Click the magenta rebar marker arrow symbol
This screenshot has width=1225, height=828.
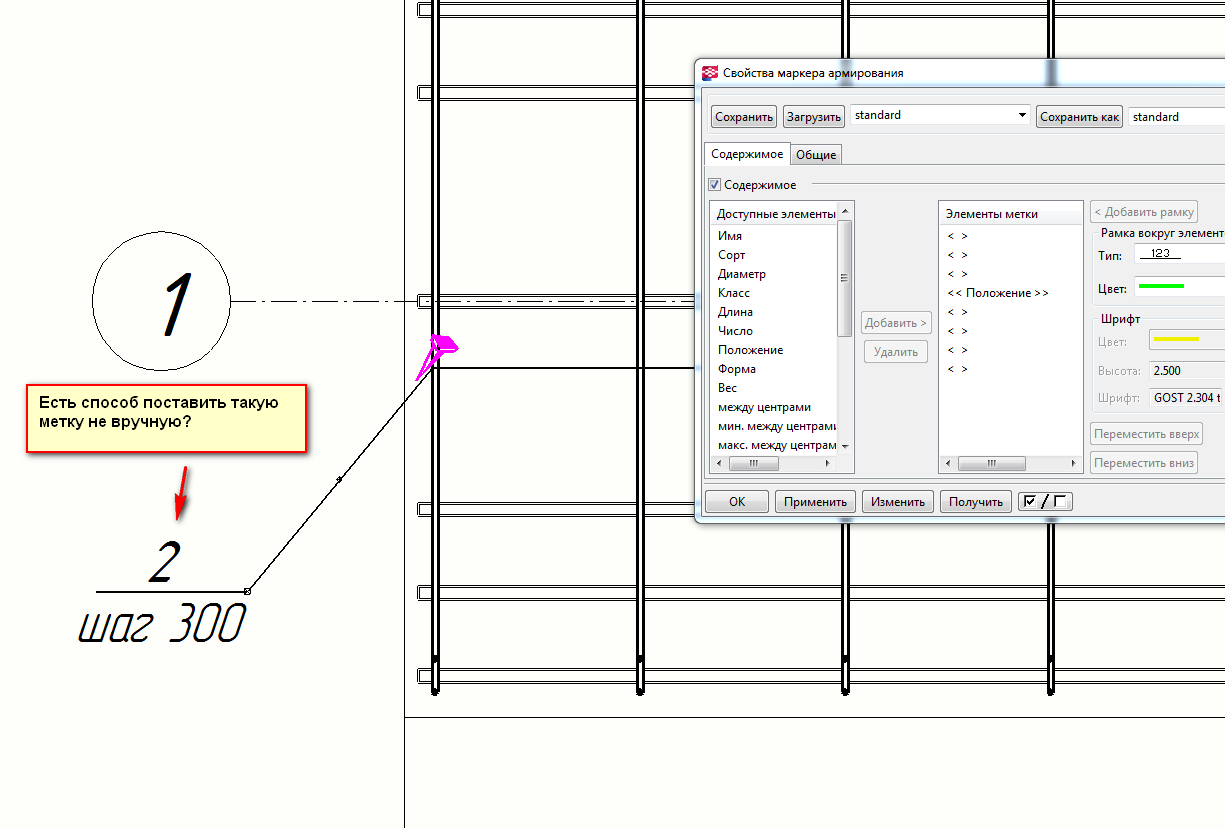tap(437, 354)
